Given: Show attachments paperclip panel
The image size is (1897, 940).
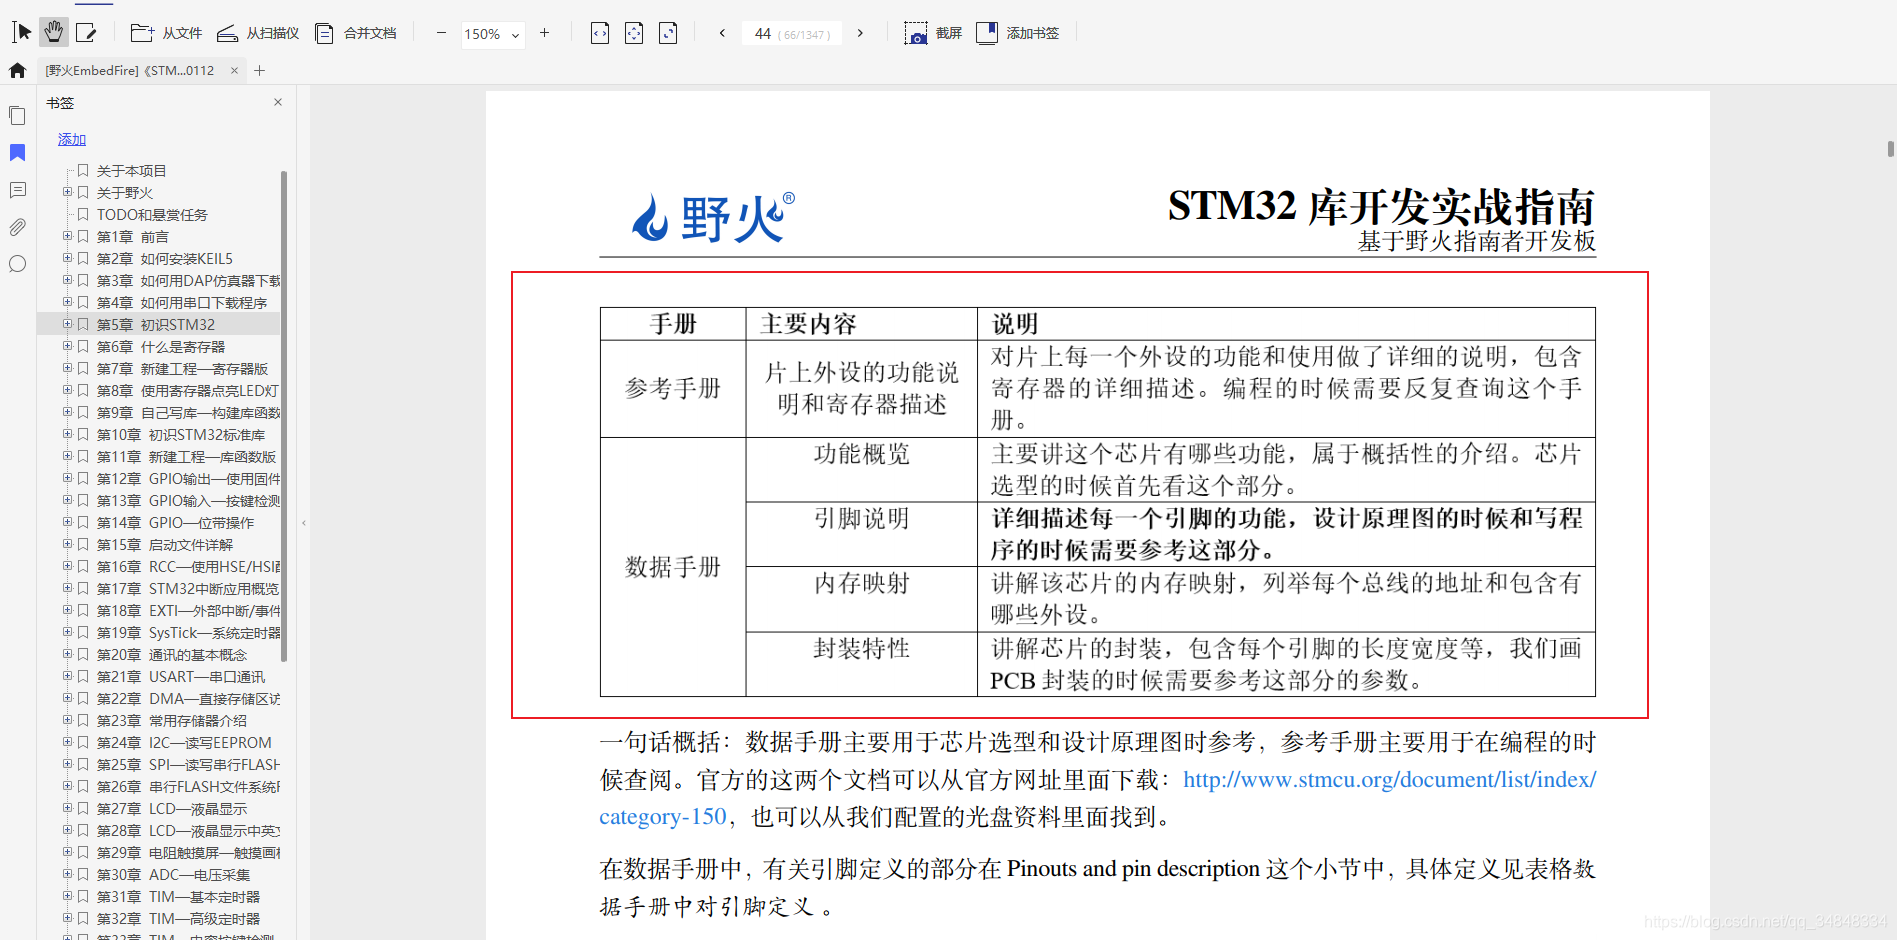Looking at the screenshot, I should (17, 227).
